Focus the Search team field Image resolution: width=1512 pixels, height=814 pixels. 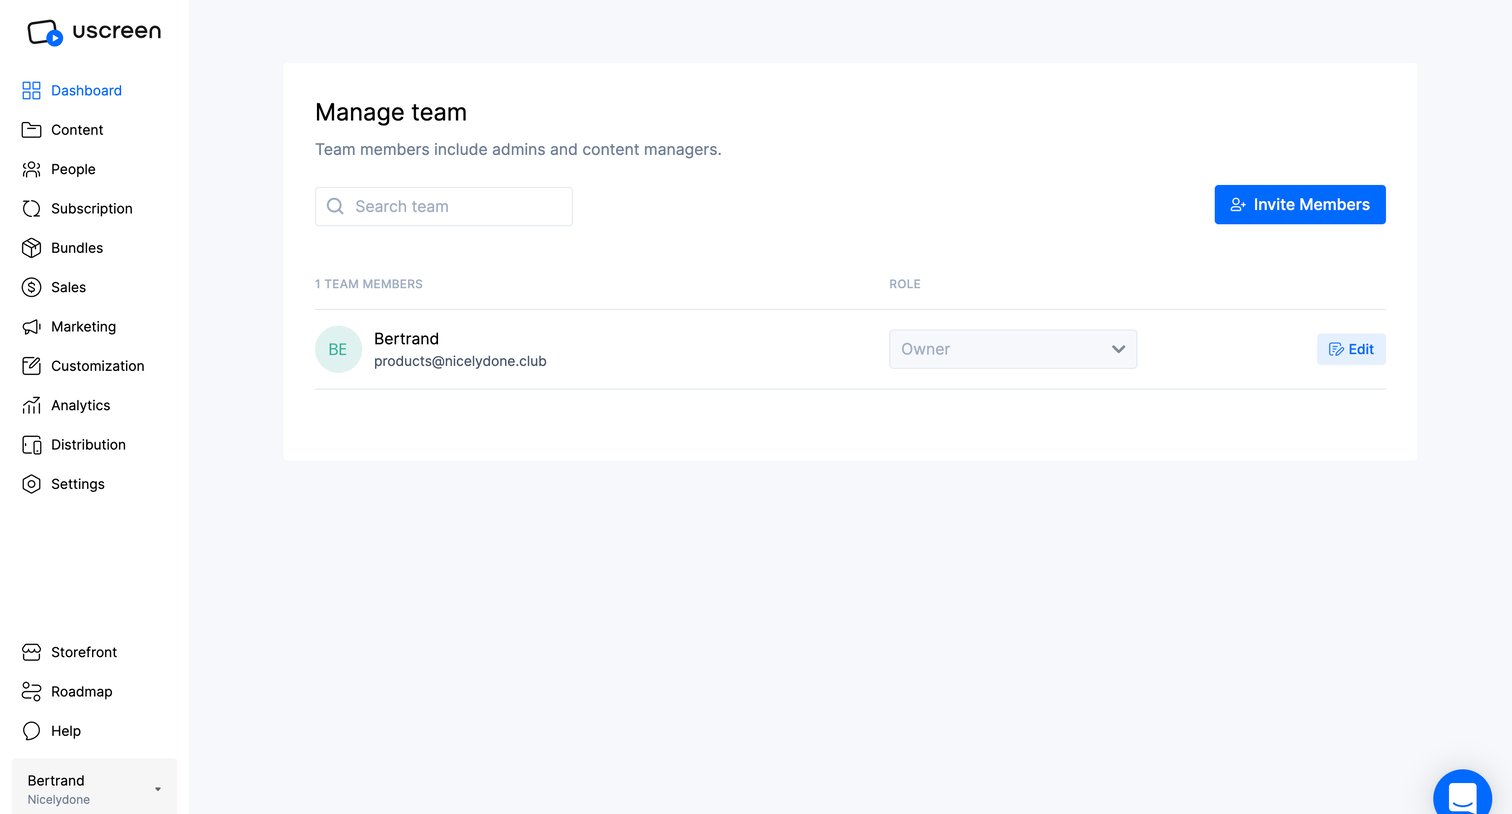(x=444, y=206)
